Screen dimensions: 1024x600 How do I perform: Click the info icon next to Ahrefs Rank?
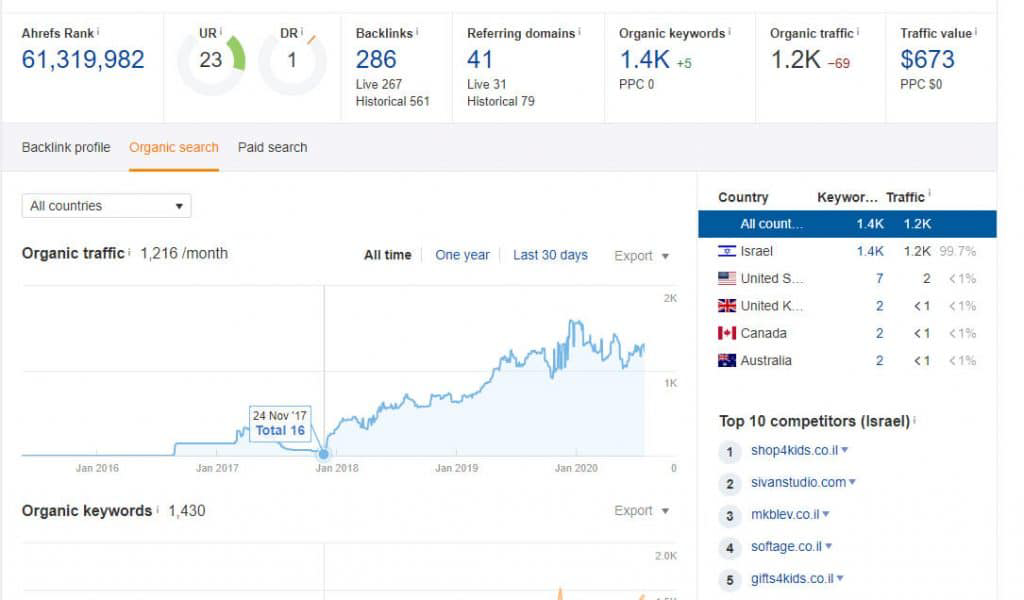(98, 30)
